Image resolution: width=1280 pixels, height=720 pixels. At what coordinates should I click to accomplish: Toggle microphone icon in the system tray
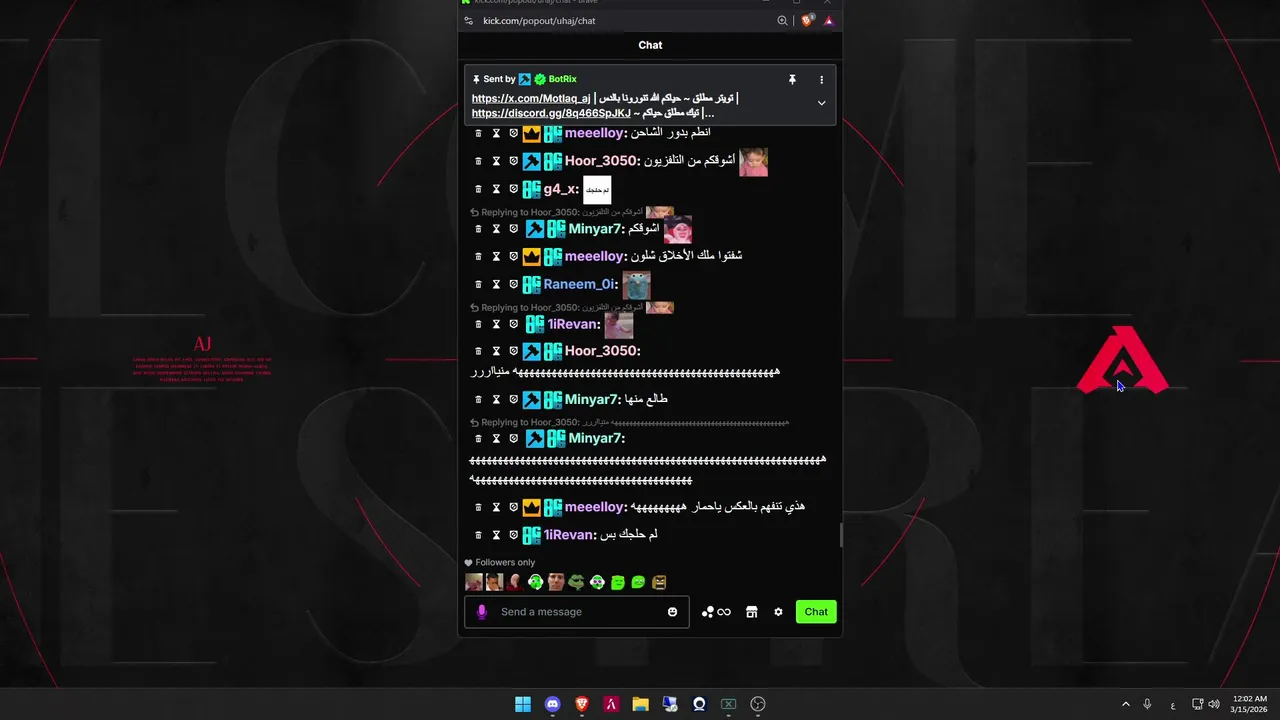pos(1147,704)
